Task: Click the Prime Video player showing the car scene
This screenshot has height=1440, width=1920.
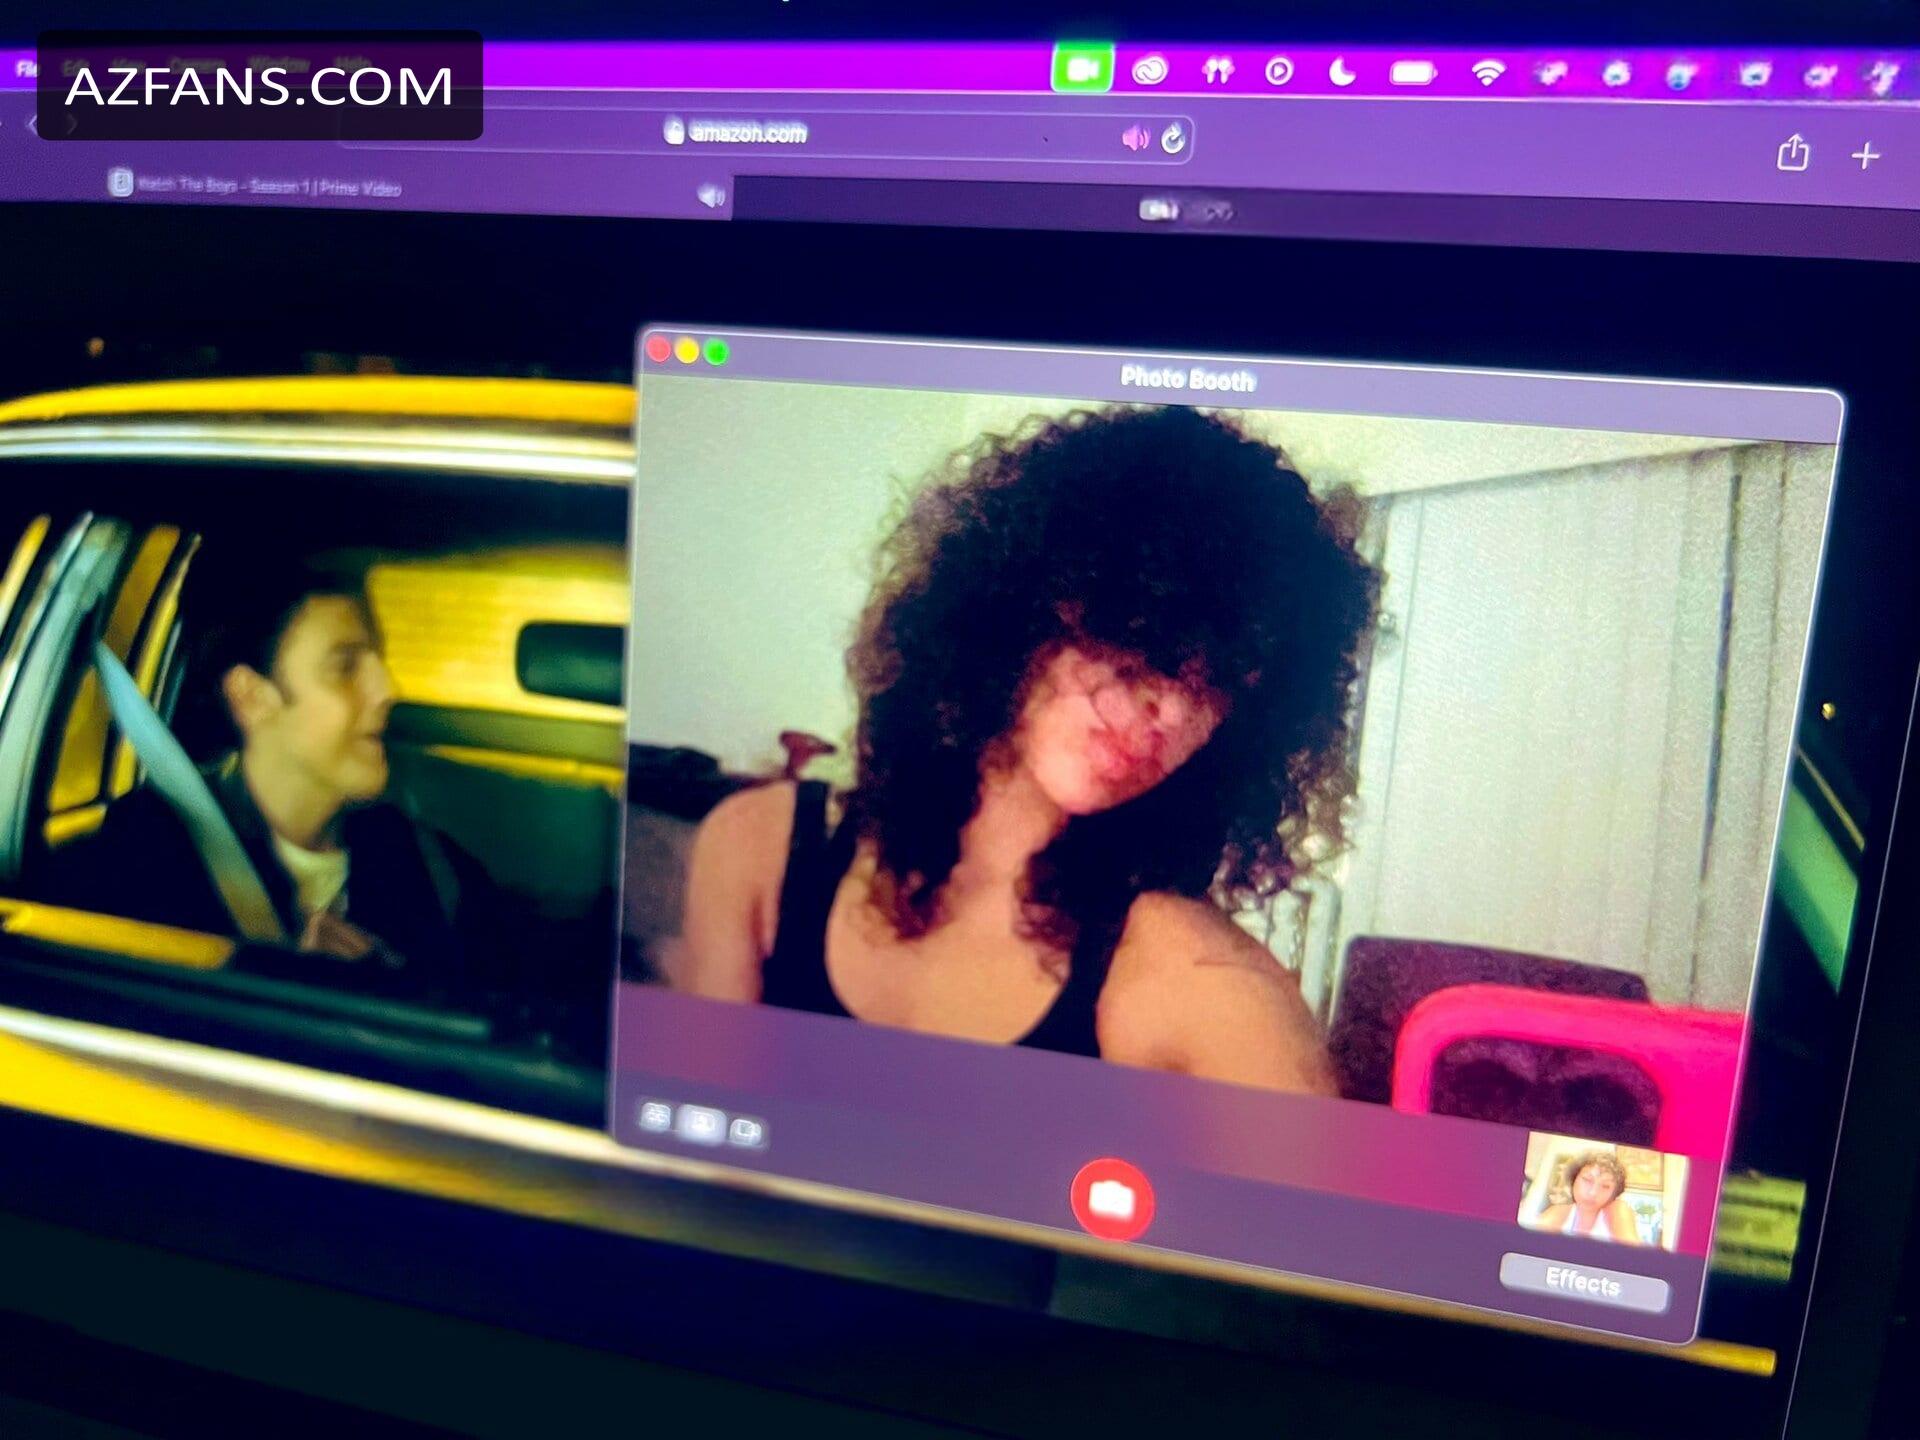Action: (310, 740)
